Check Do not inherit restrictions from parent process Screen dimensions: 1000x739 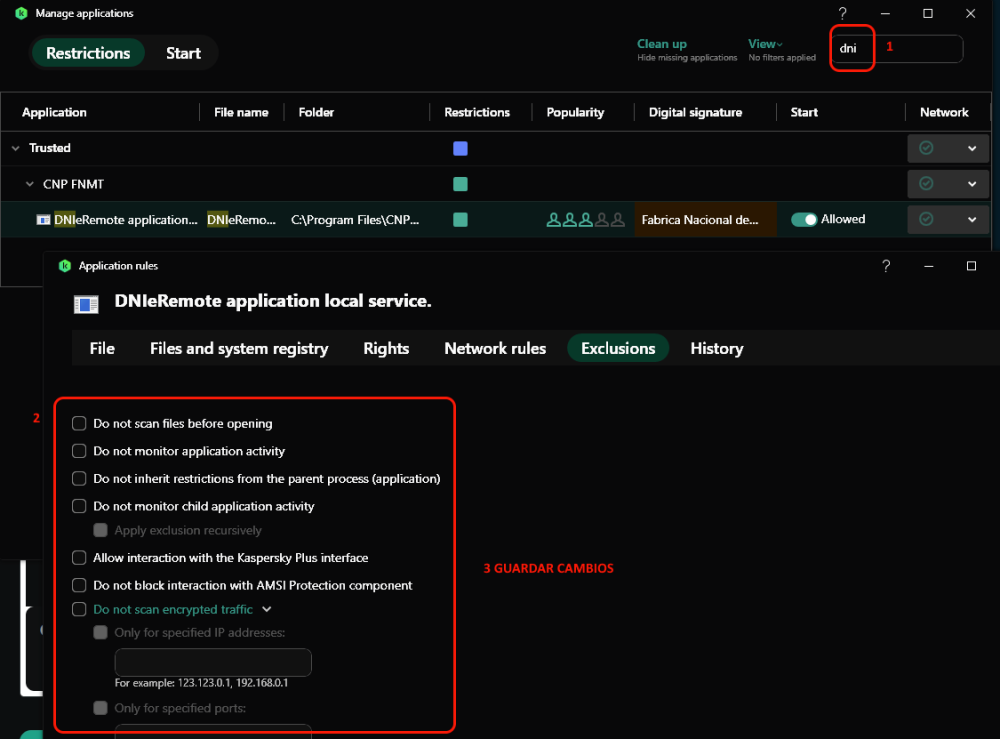pyautogui.click(x=79, y=478)
